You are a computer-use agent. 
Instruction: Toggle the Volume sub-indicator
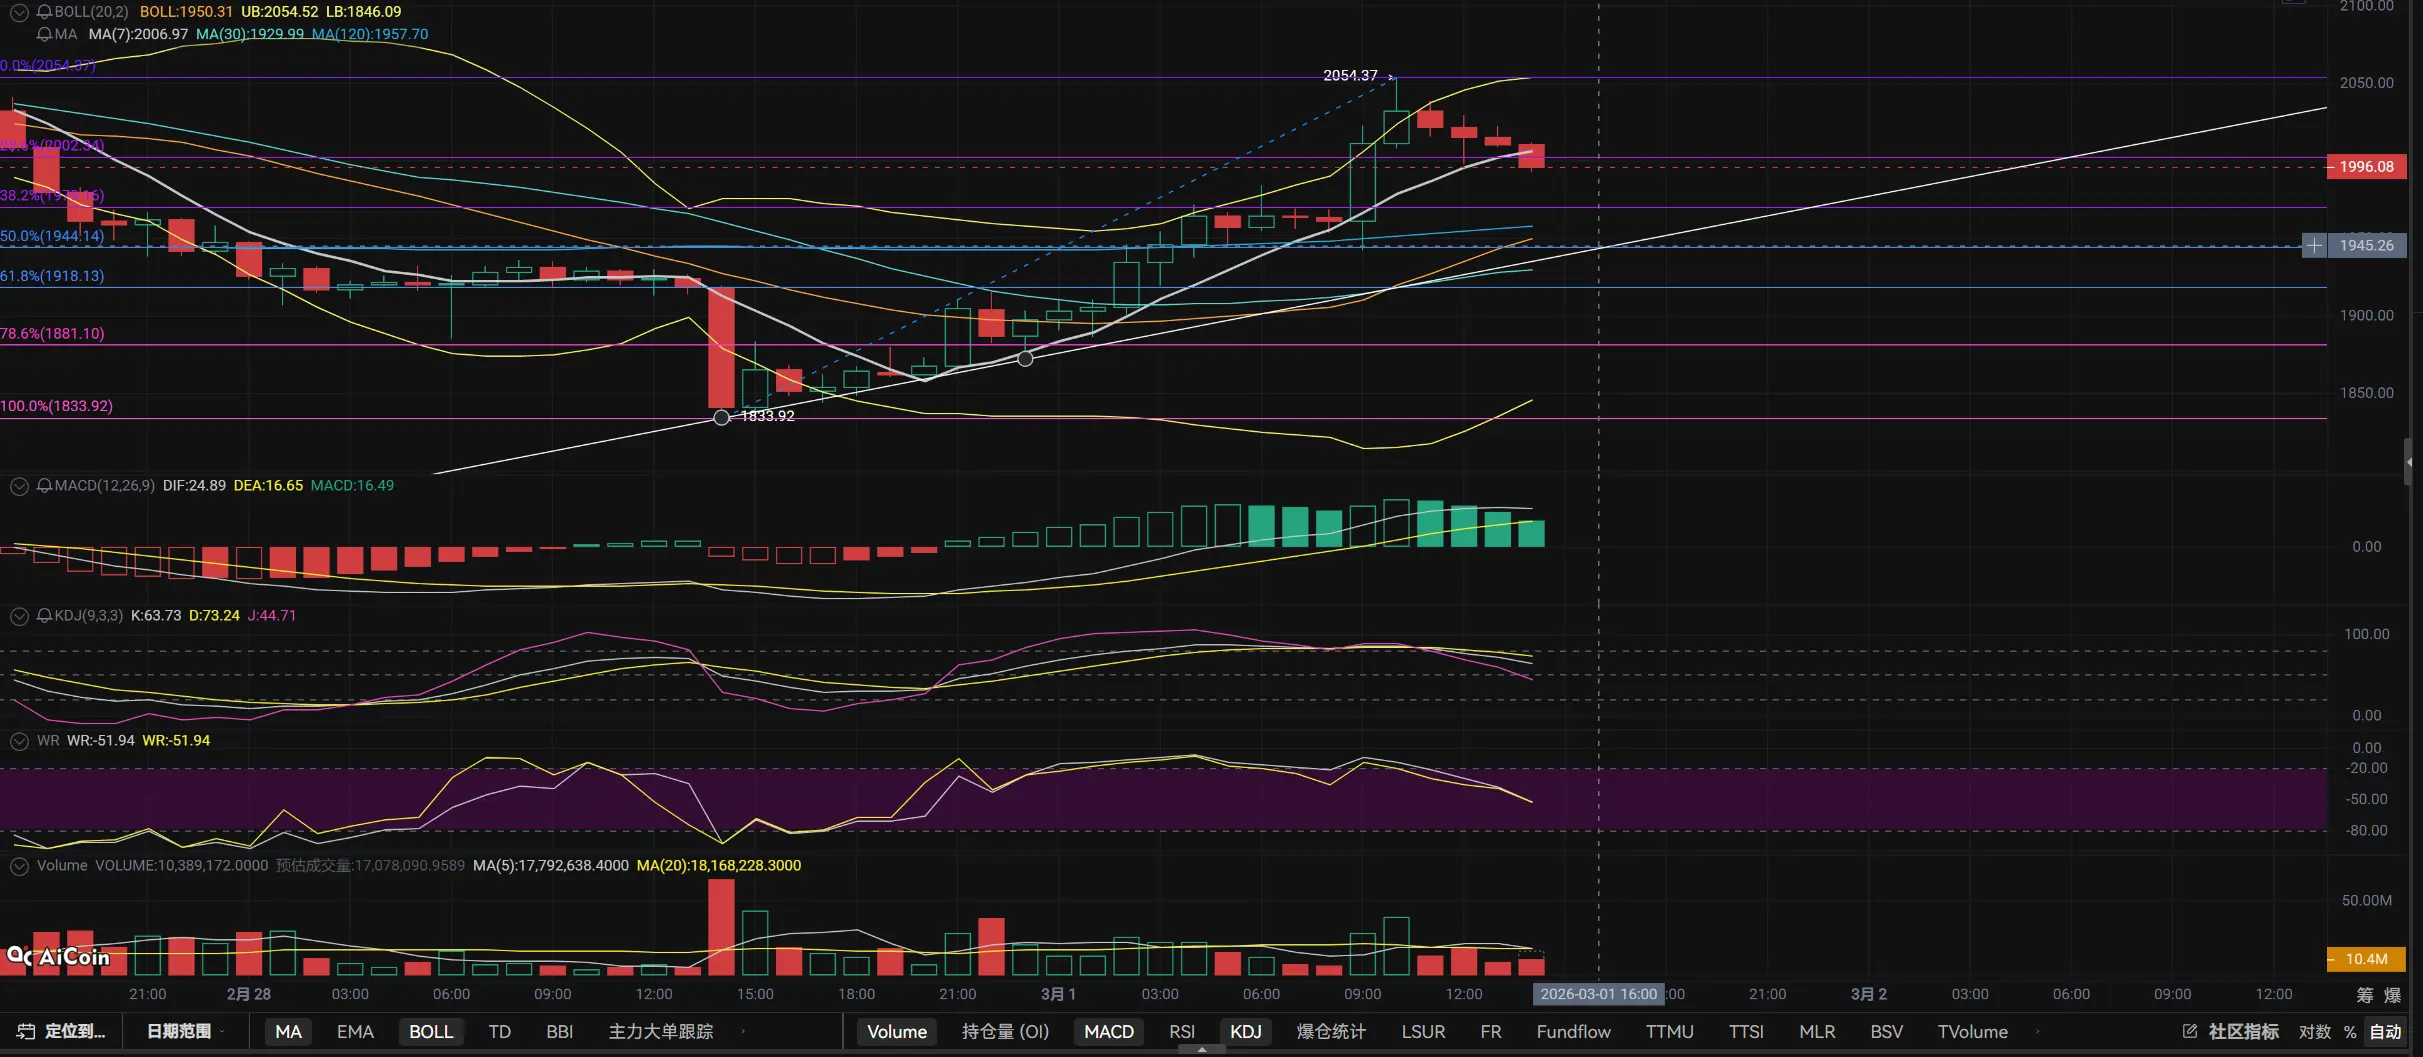point(897,1032)
